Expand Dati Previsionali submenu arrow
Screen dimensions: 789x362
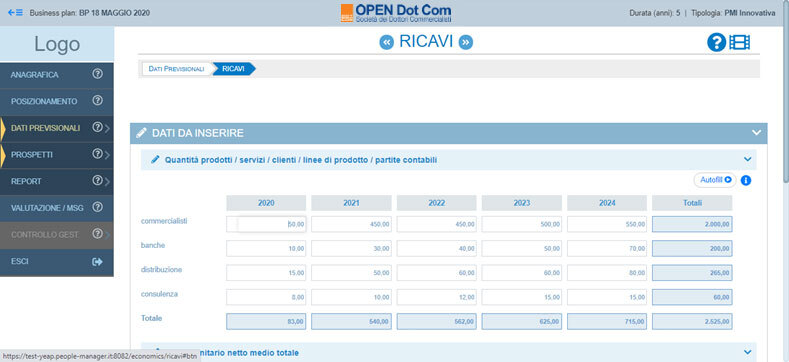click(107, 128)
